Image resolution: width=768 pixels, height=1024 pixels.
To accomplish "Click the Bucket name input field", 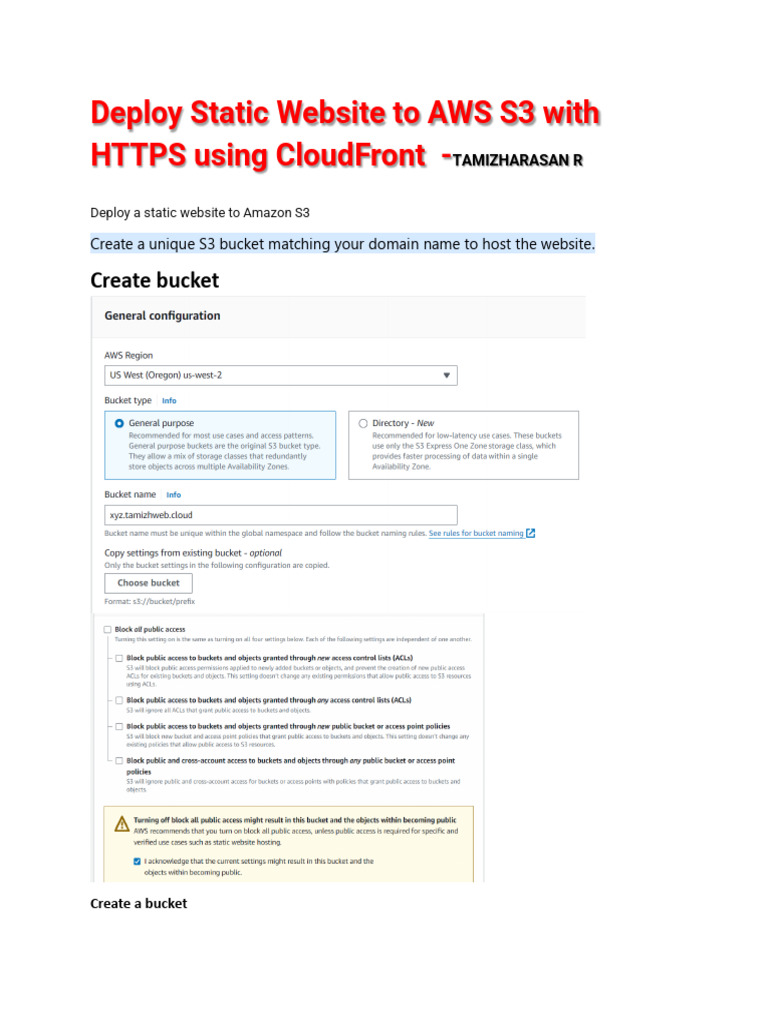I will [280, 515].
